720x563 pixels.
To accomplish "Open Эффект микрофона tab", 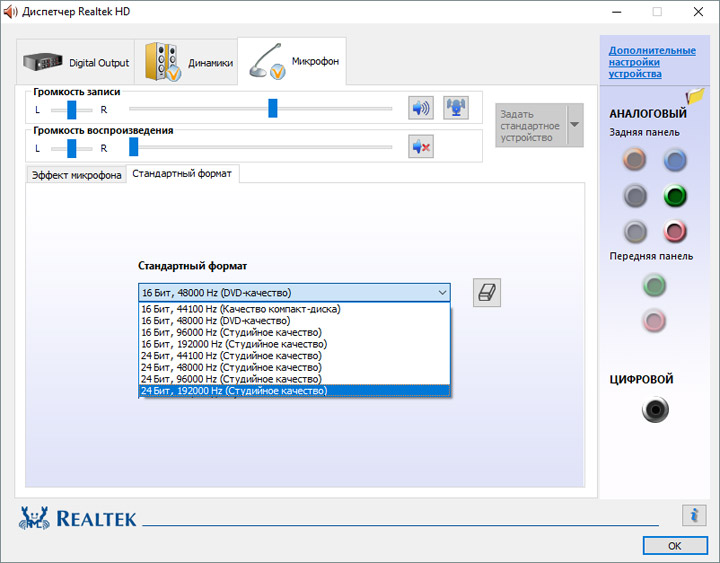I will [x=76, y=175].
